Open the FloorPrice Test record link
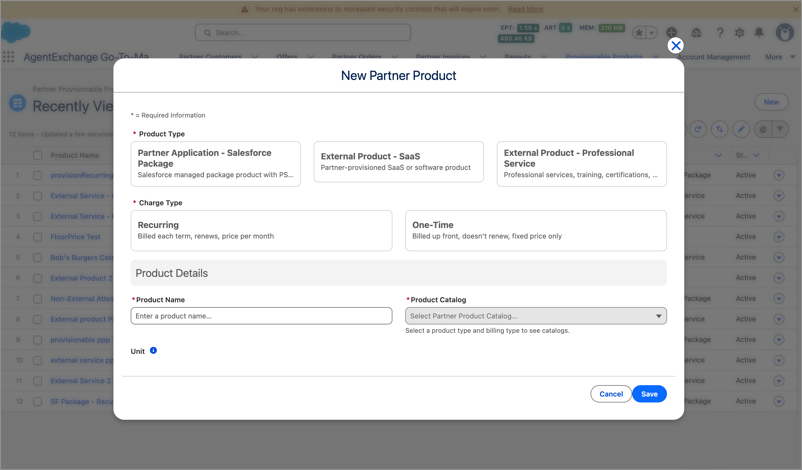This screenshot has height=470, width=802. tap(75, 237)
